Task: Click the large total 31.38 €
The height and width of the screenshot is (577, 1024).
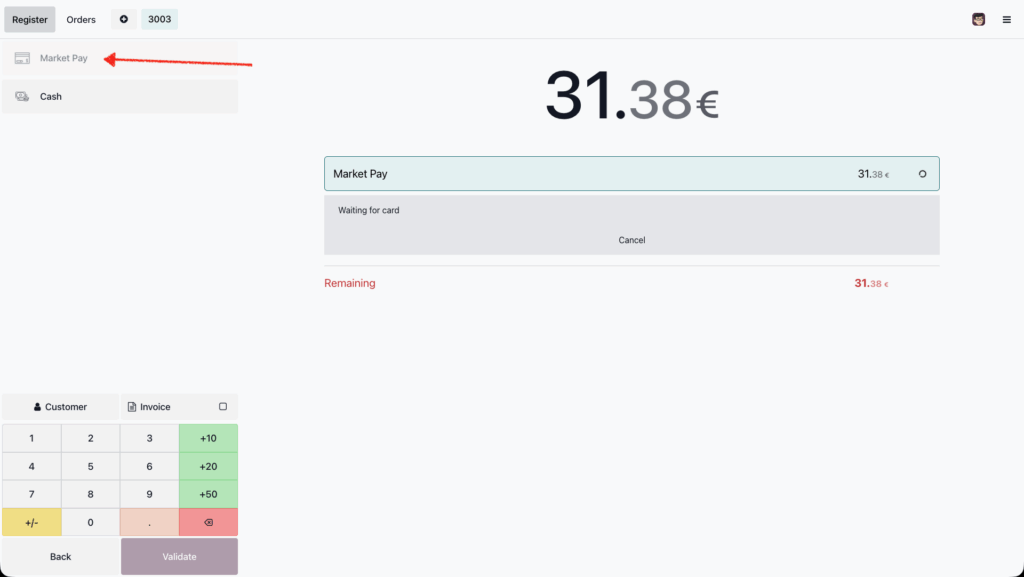Action: click(x=632, y=97)
